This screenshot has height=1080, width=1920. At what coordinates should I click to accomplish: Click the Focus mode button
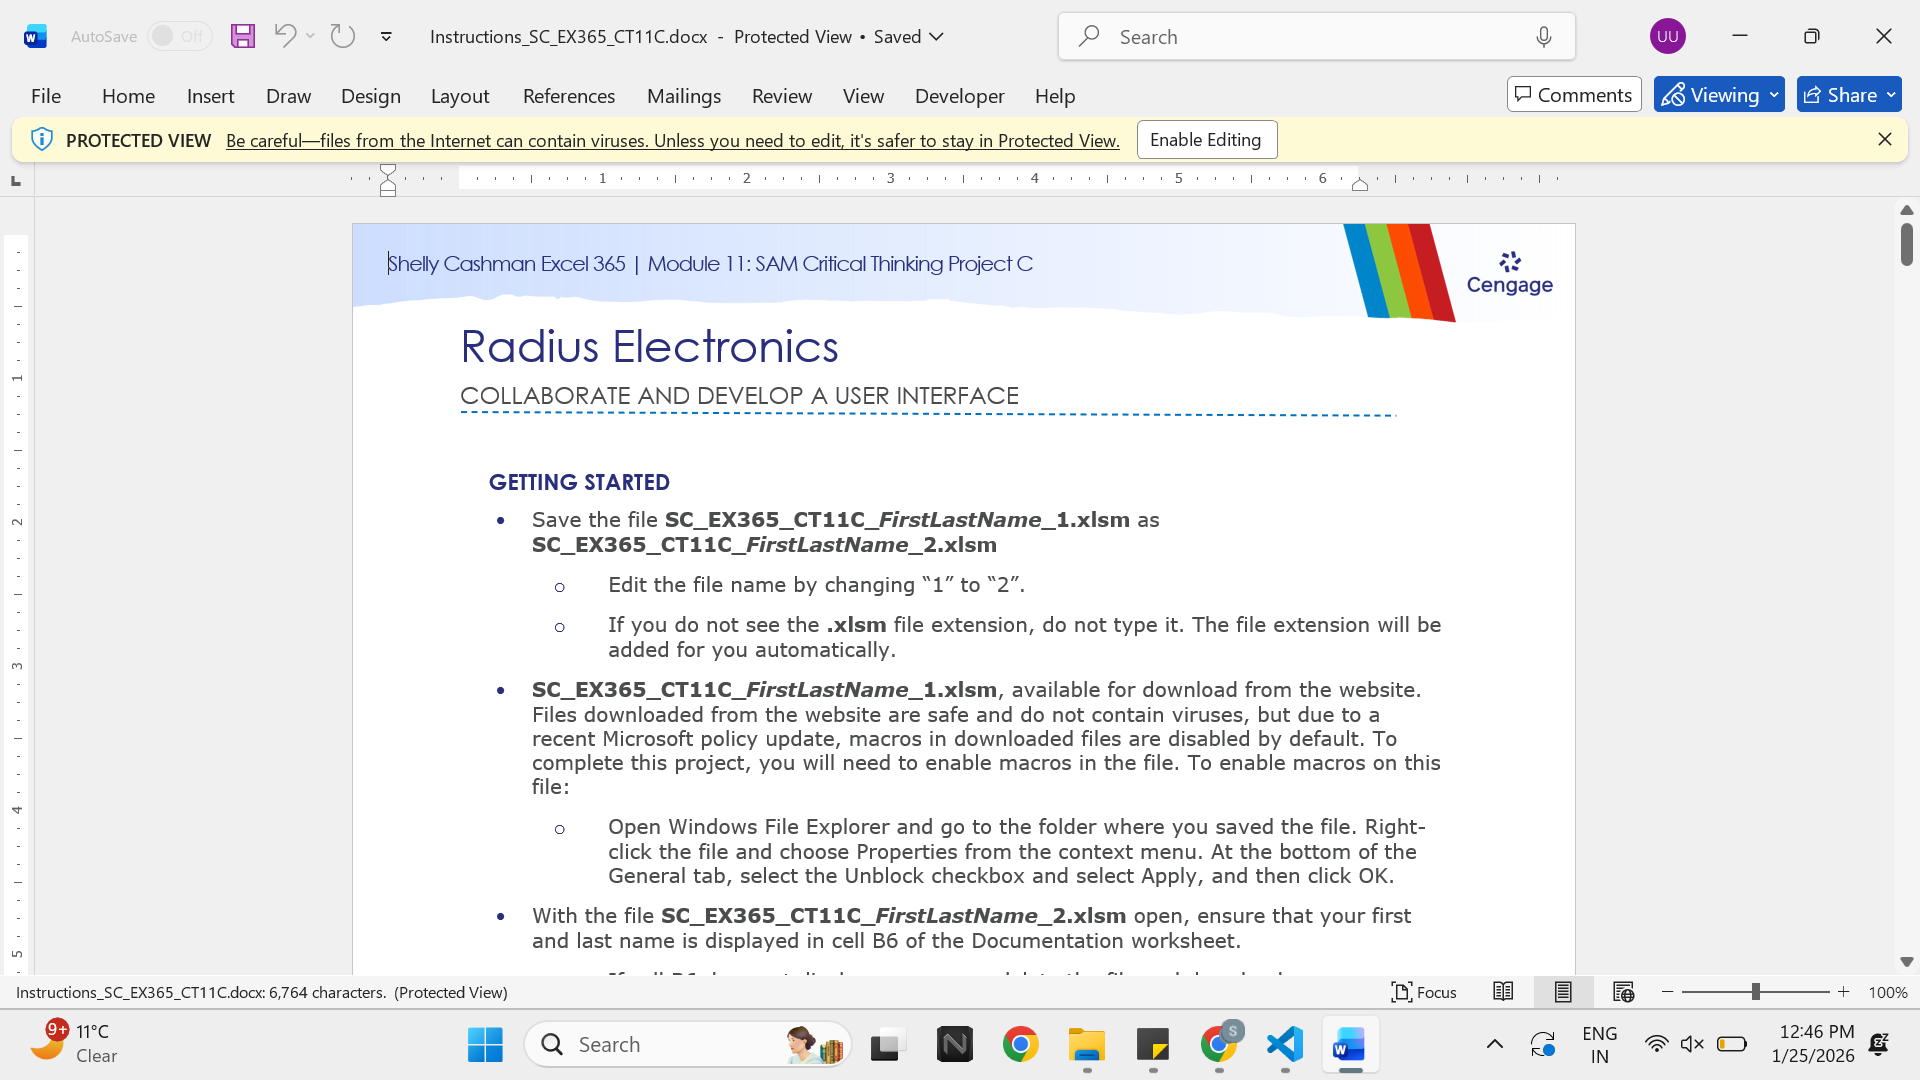(1424, 992)
